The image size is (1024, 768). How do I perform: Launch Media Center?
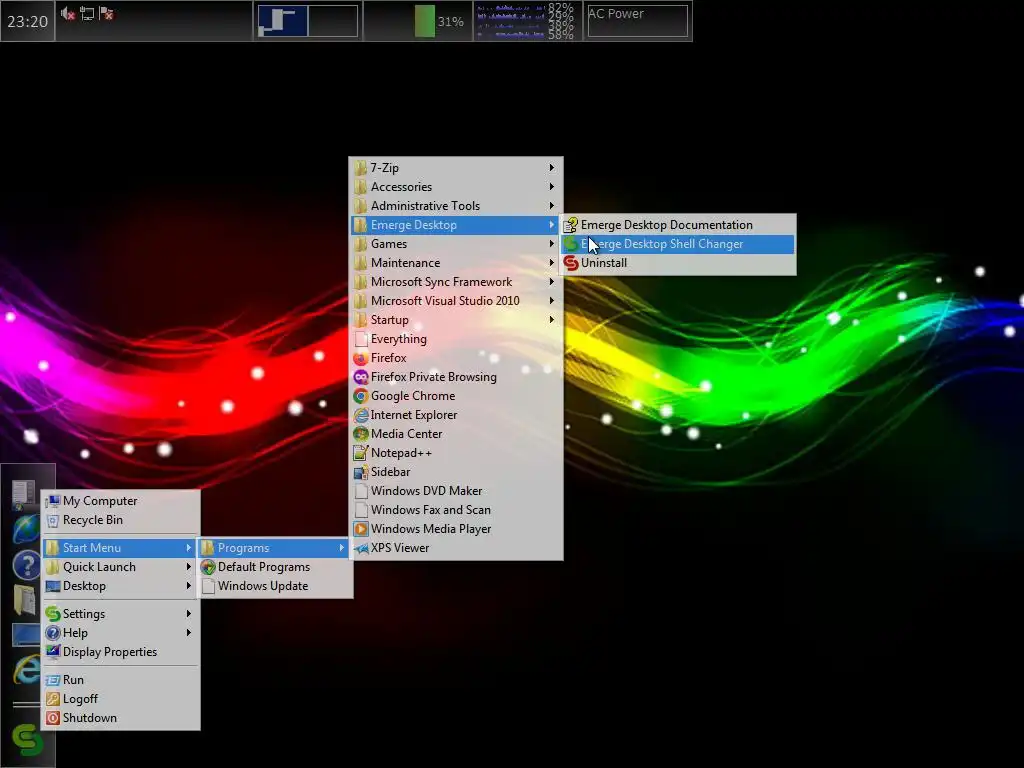tap(456, 434)
